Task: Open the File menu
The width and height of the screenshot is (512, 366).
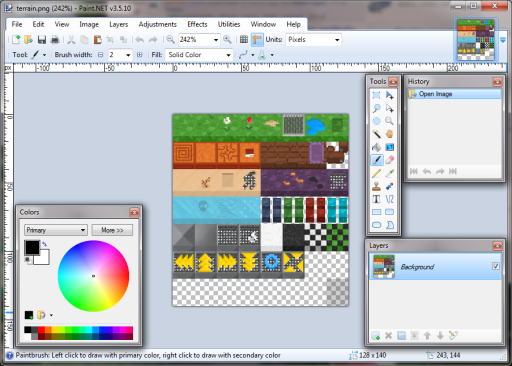Action: click(x=17, y=24)
